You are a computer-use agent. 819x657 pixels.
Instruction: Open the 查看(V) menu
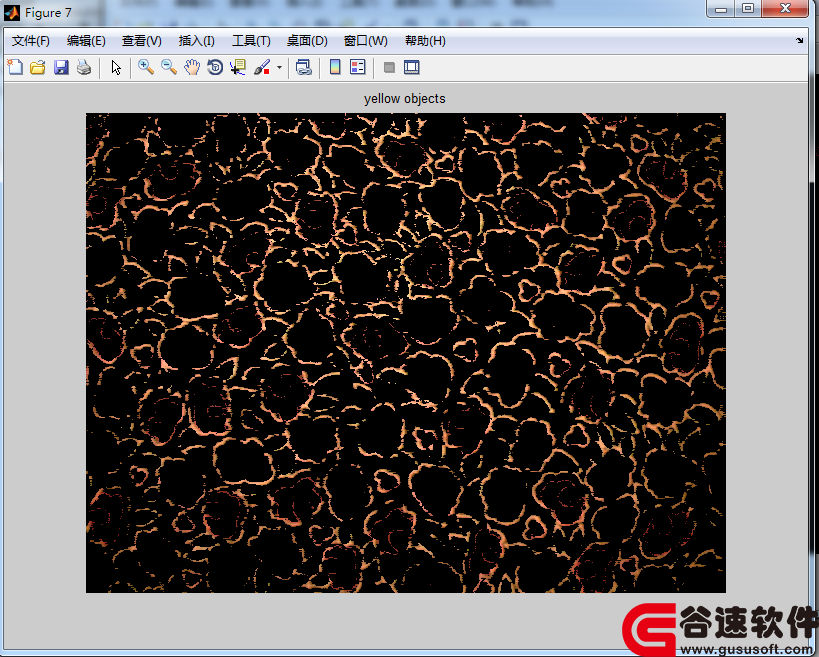[x=142, y=41]
